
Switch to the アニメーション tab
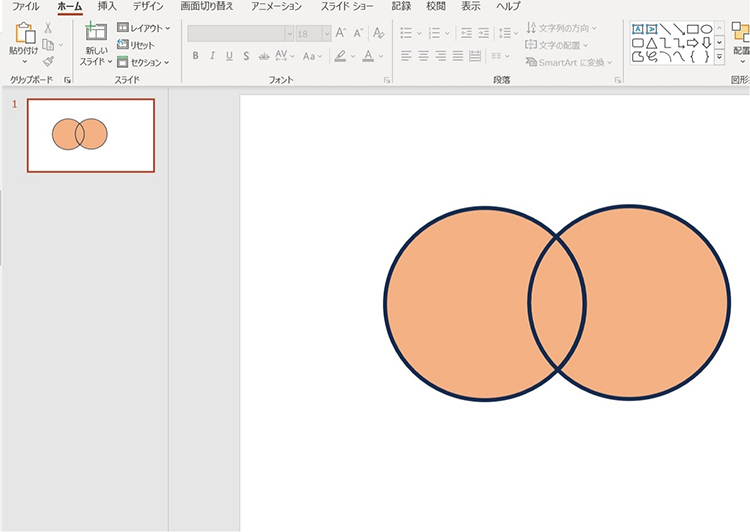[276, 6]
